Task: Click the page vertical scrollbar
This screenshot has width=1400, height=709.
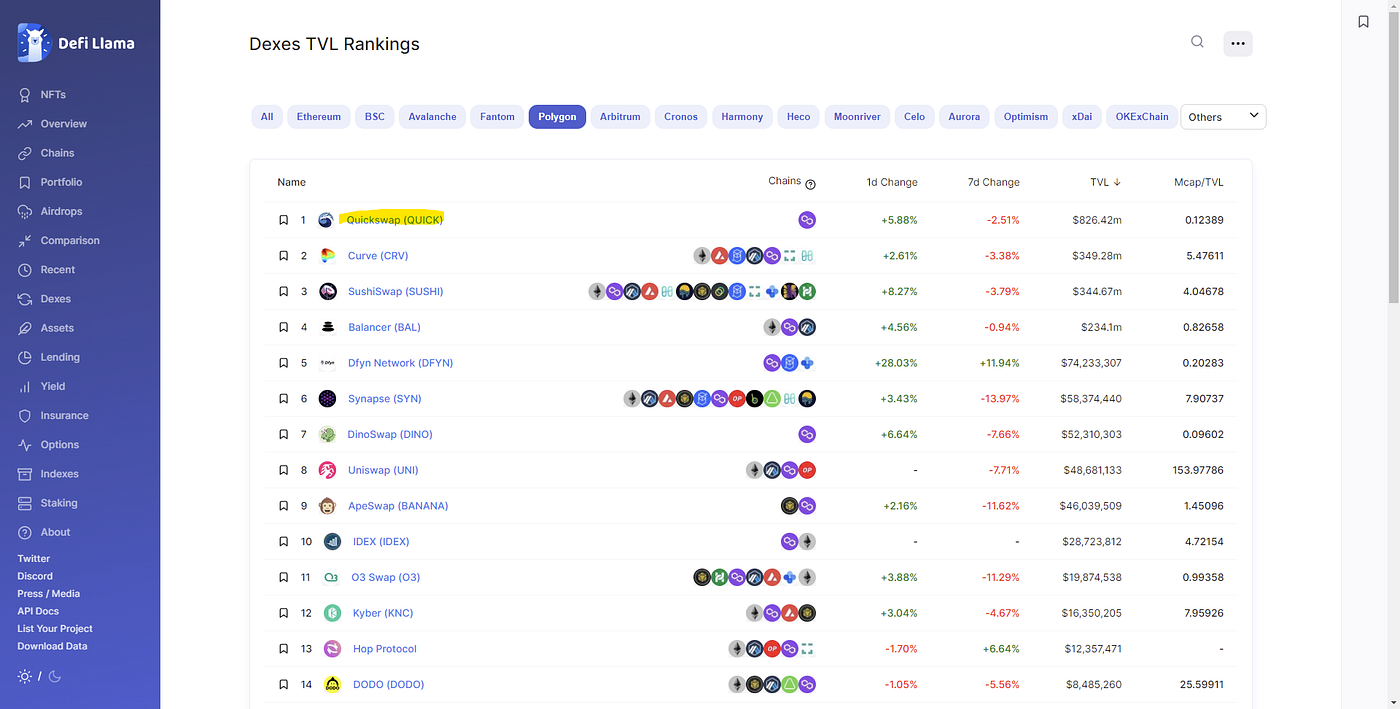Action: (x=1393, y=155)
